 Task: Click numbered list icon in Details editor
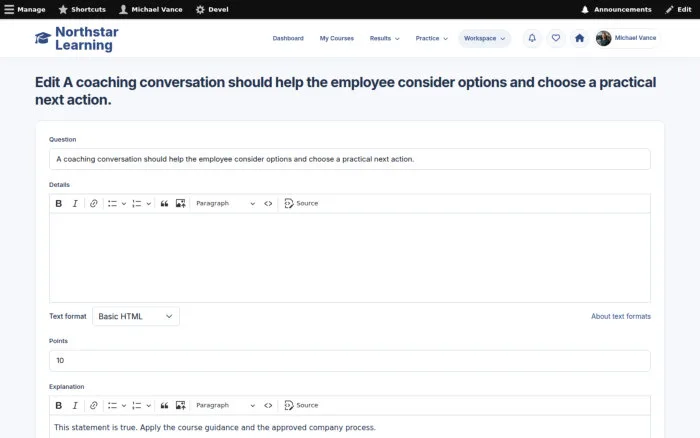137,204
